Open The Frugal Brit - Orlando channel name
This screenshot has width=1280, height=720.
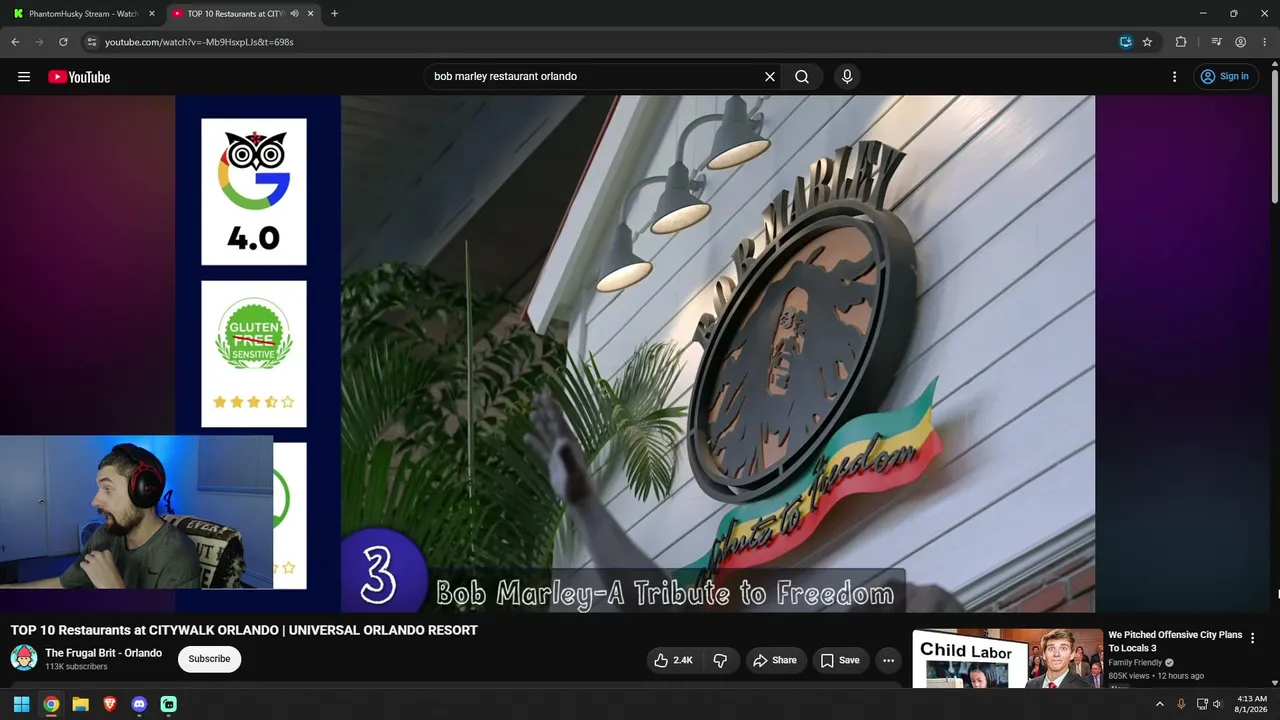coord(103,653)
